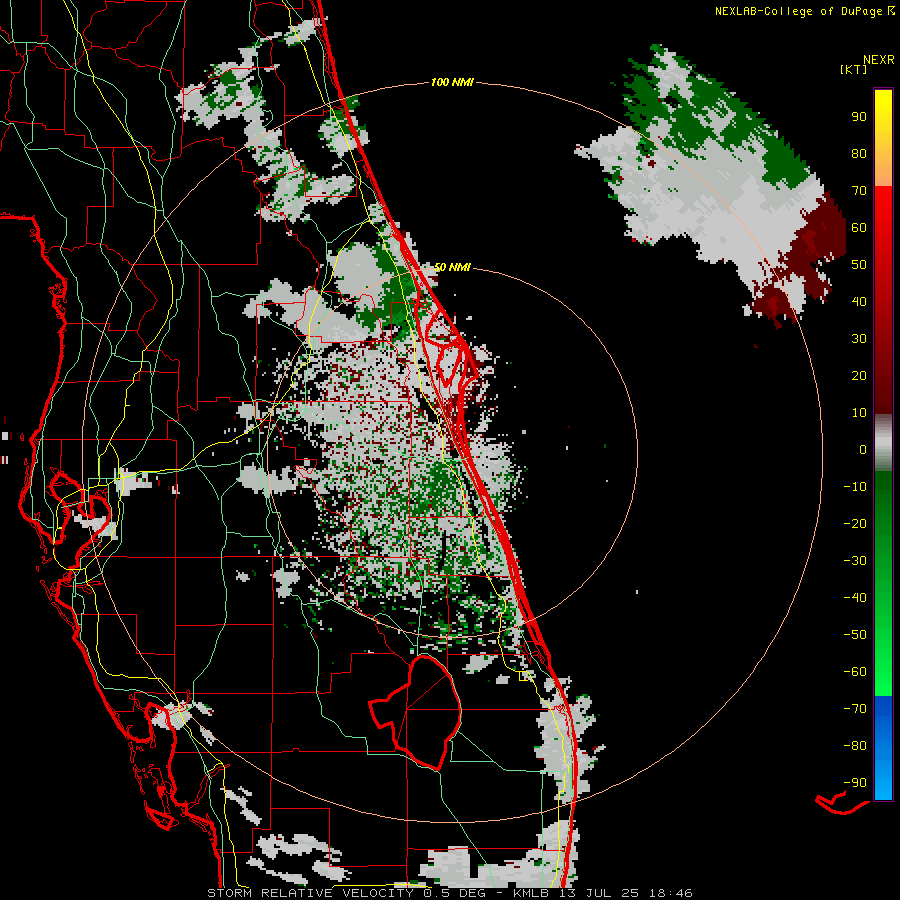Click the -30 scale value
Viewport: 900px width, 900px height.
(x=855, y=561)
